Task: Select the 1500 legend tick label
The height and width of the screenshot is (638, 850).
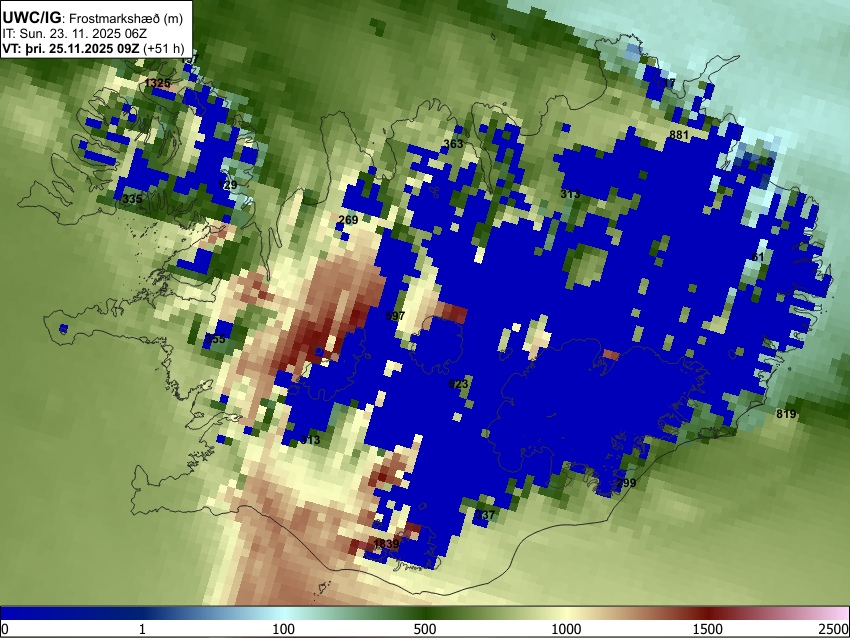Action: [x=707, y=629]
